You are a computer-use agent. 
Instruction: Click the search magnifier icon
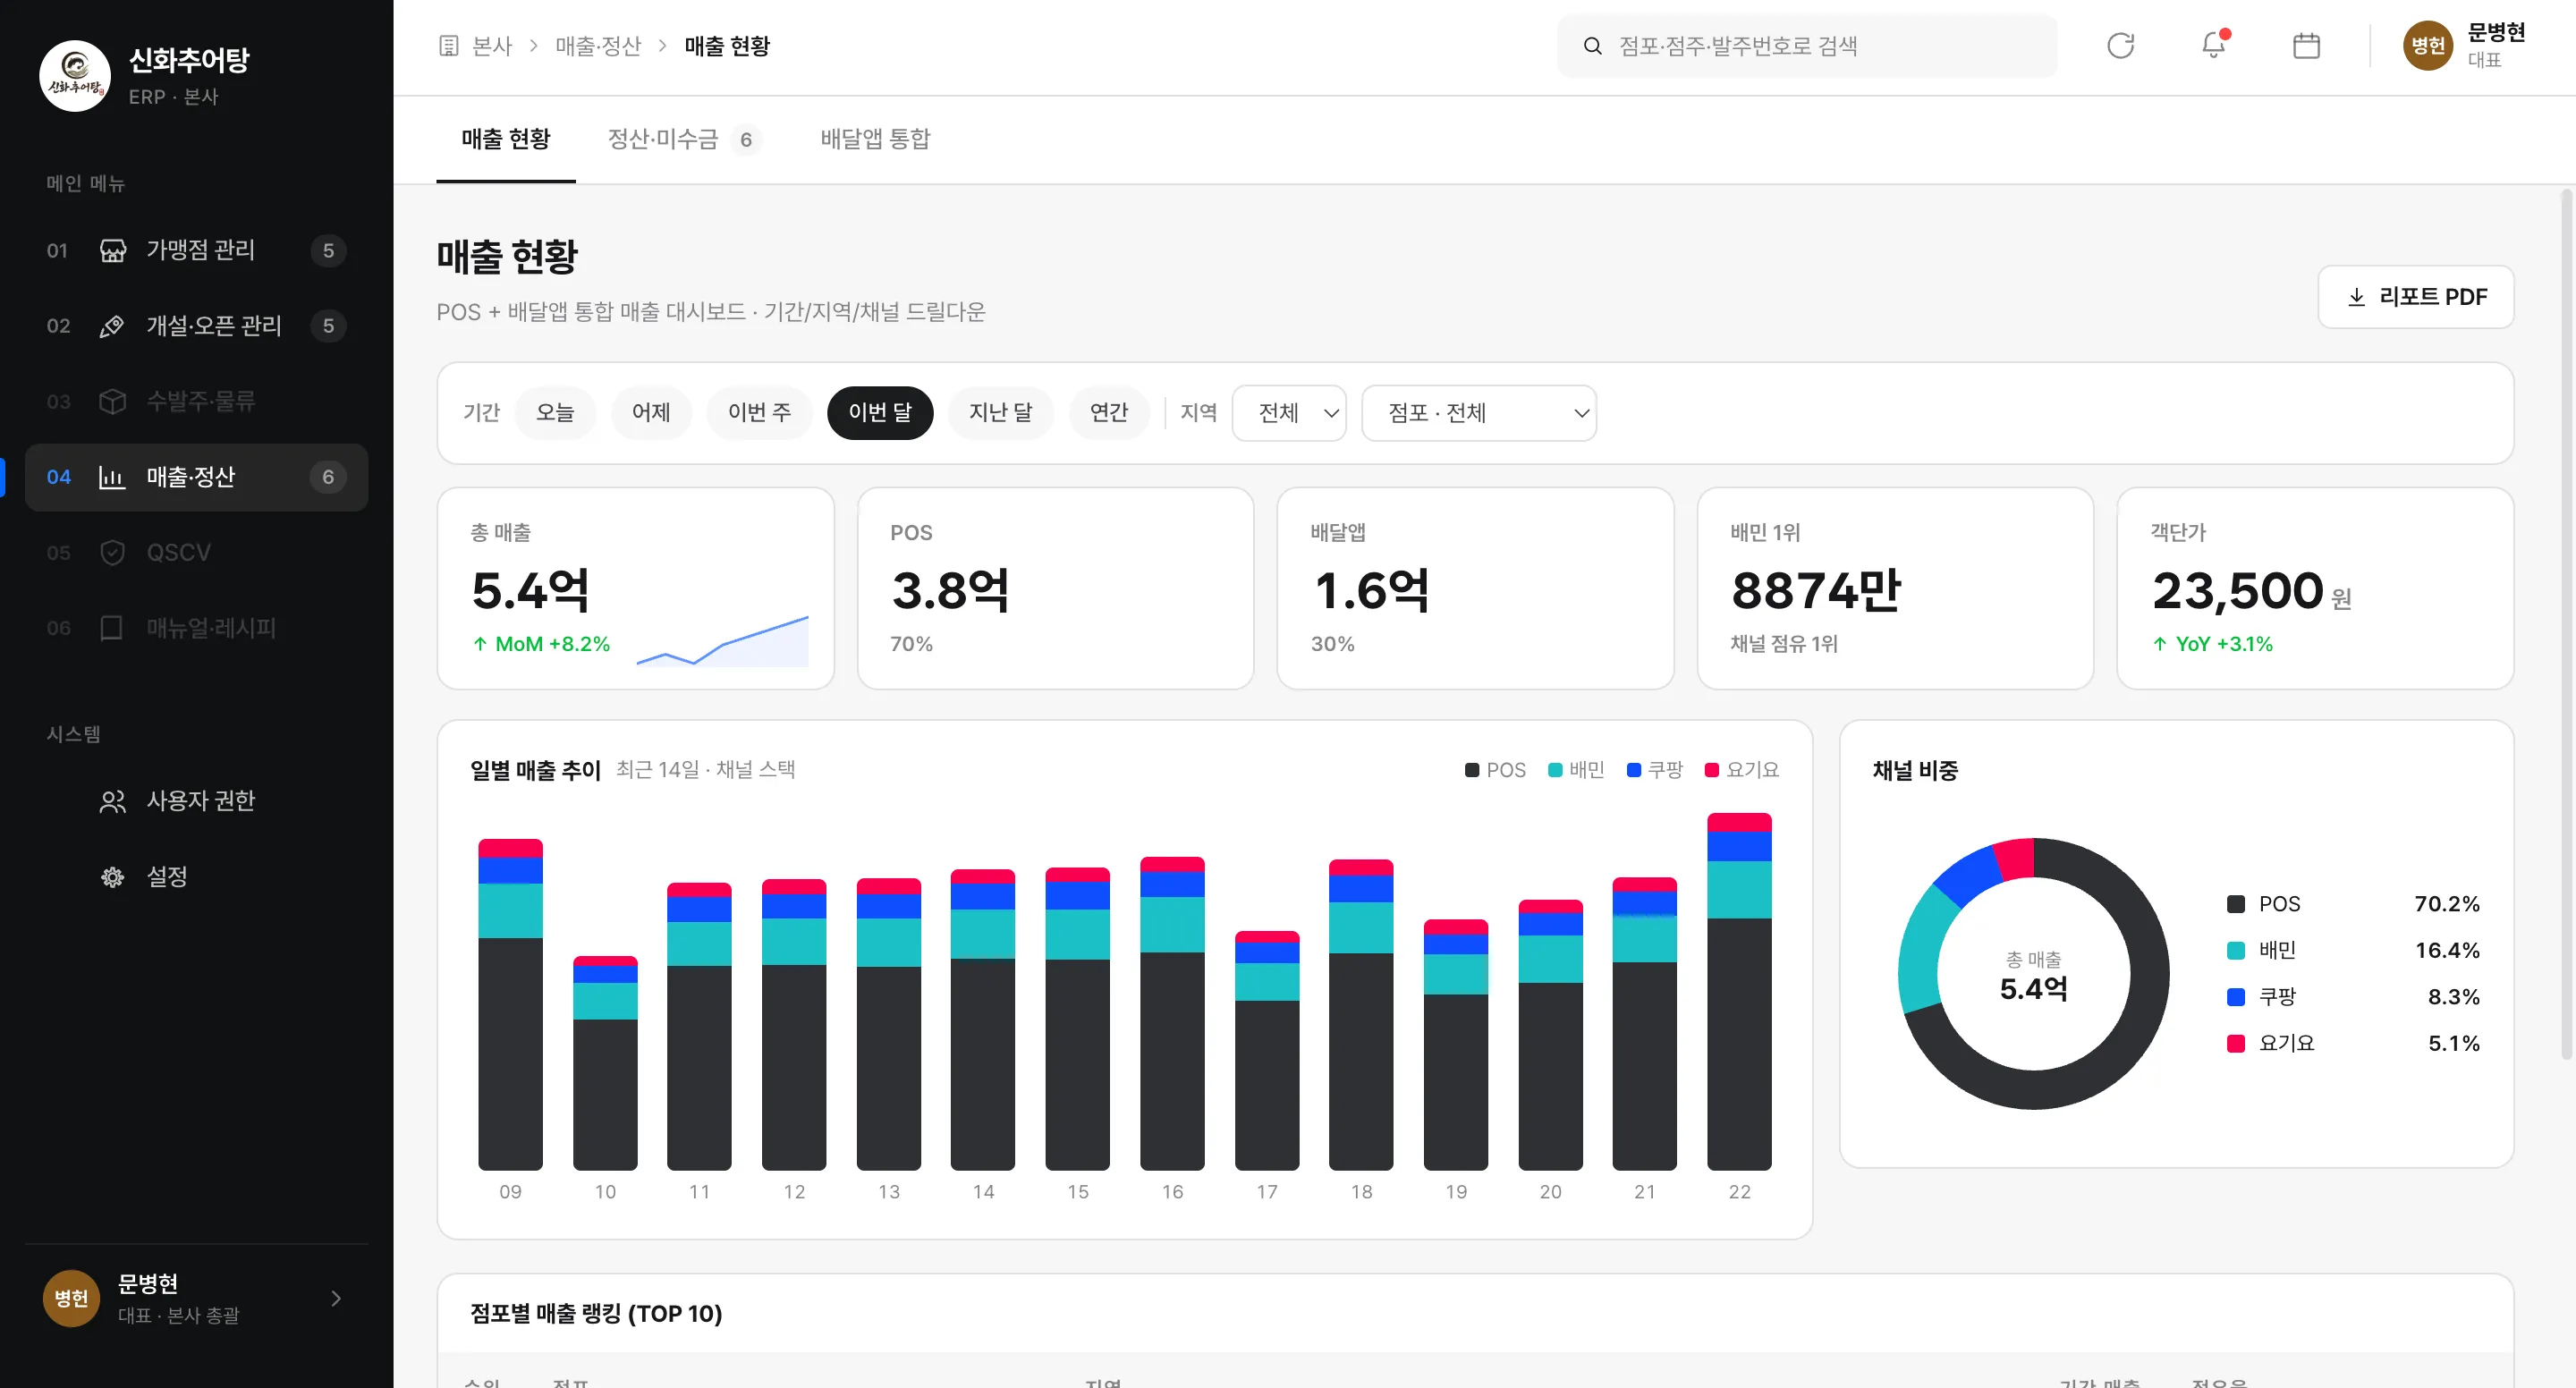pos(1592,46)
